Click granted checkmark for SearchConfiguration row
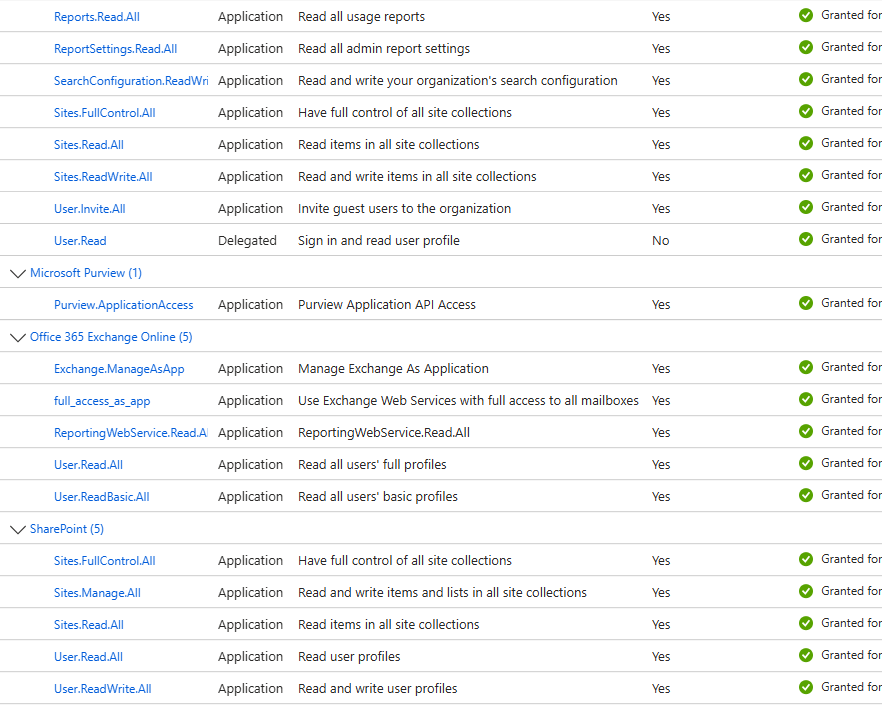 [x=806, y=79]
